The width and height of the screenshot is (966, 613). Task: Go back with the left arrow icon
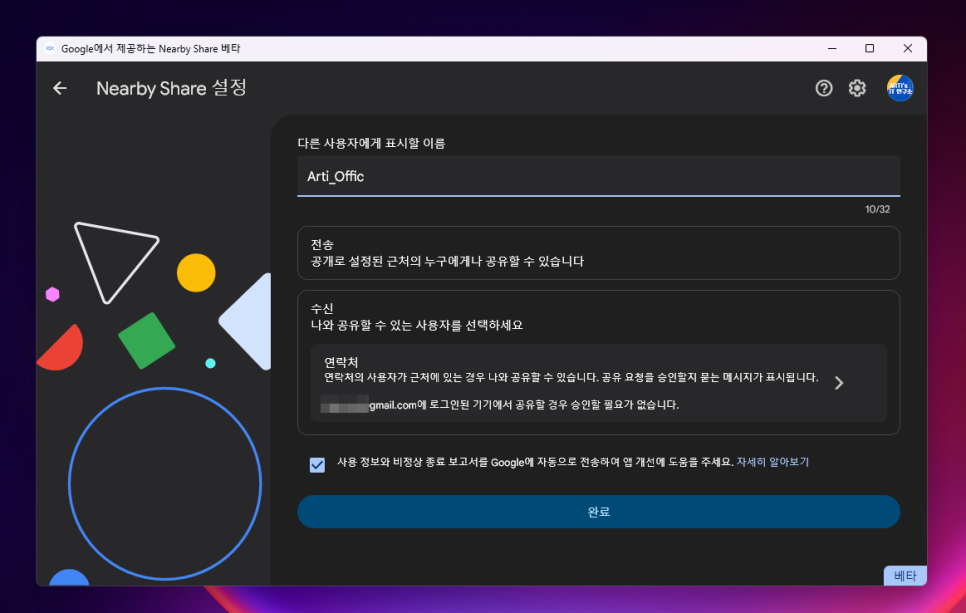point(60,88)
